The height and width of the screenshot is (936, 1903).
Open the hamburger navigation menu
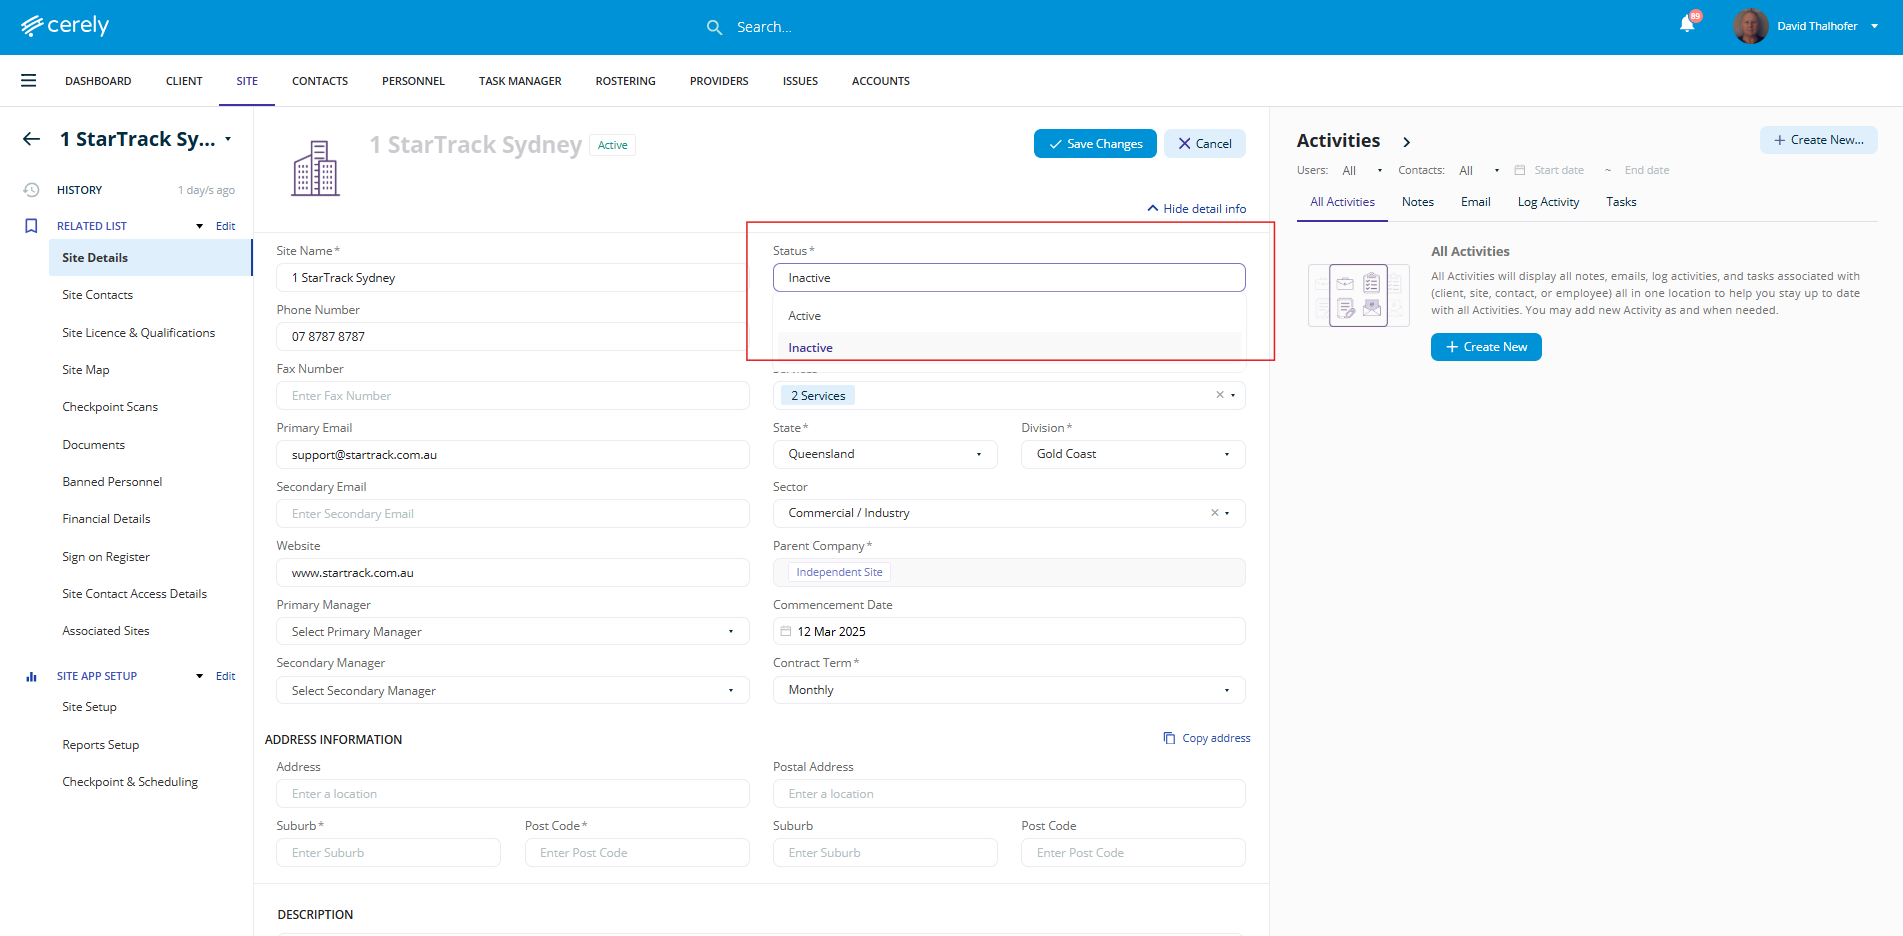coord(28,81)
